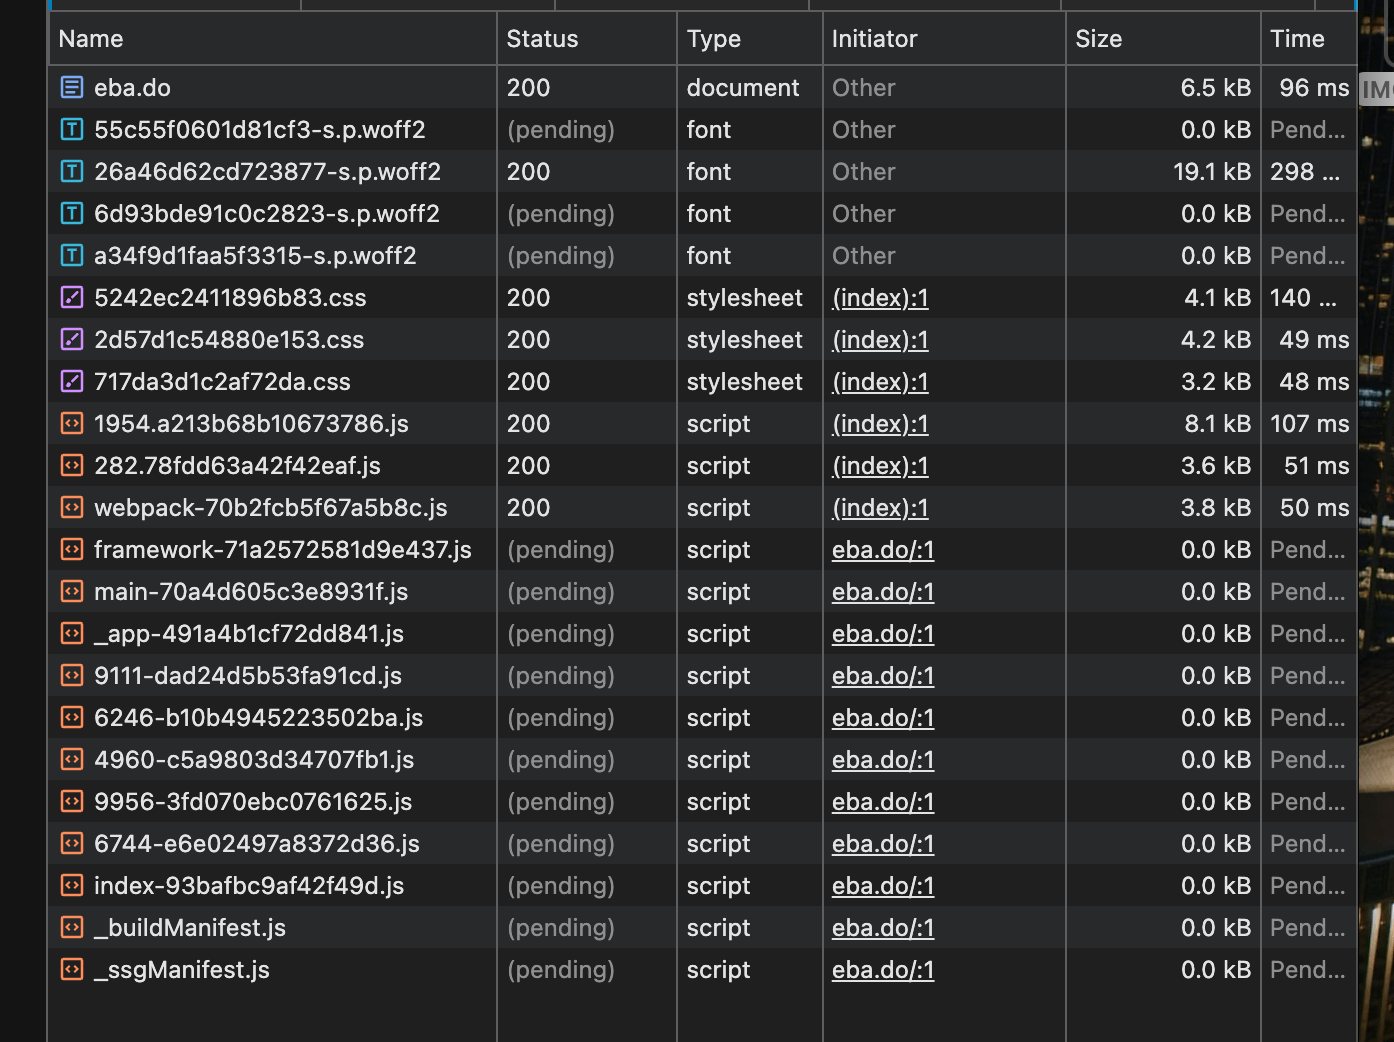Image resolution: width=1394 pixels, height=1042 pixels.
Task: Select the _app-491a4b1cf72dd841.js request row
Action: point(249,634)
